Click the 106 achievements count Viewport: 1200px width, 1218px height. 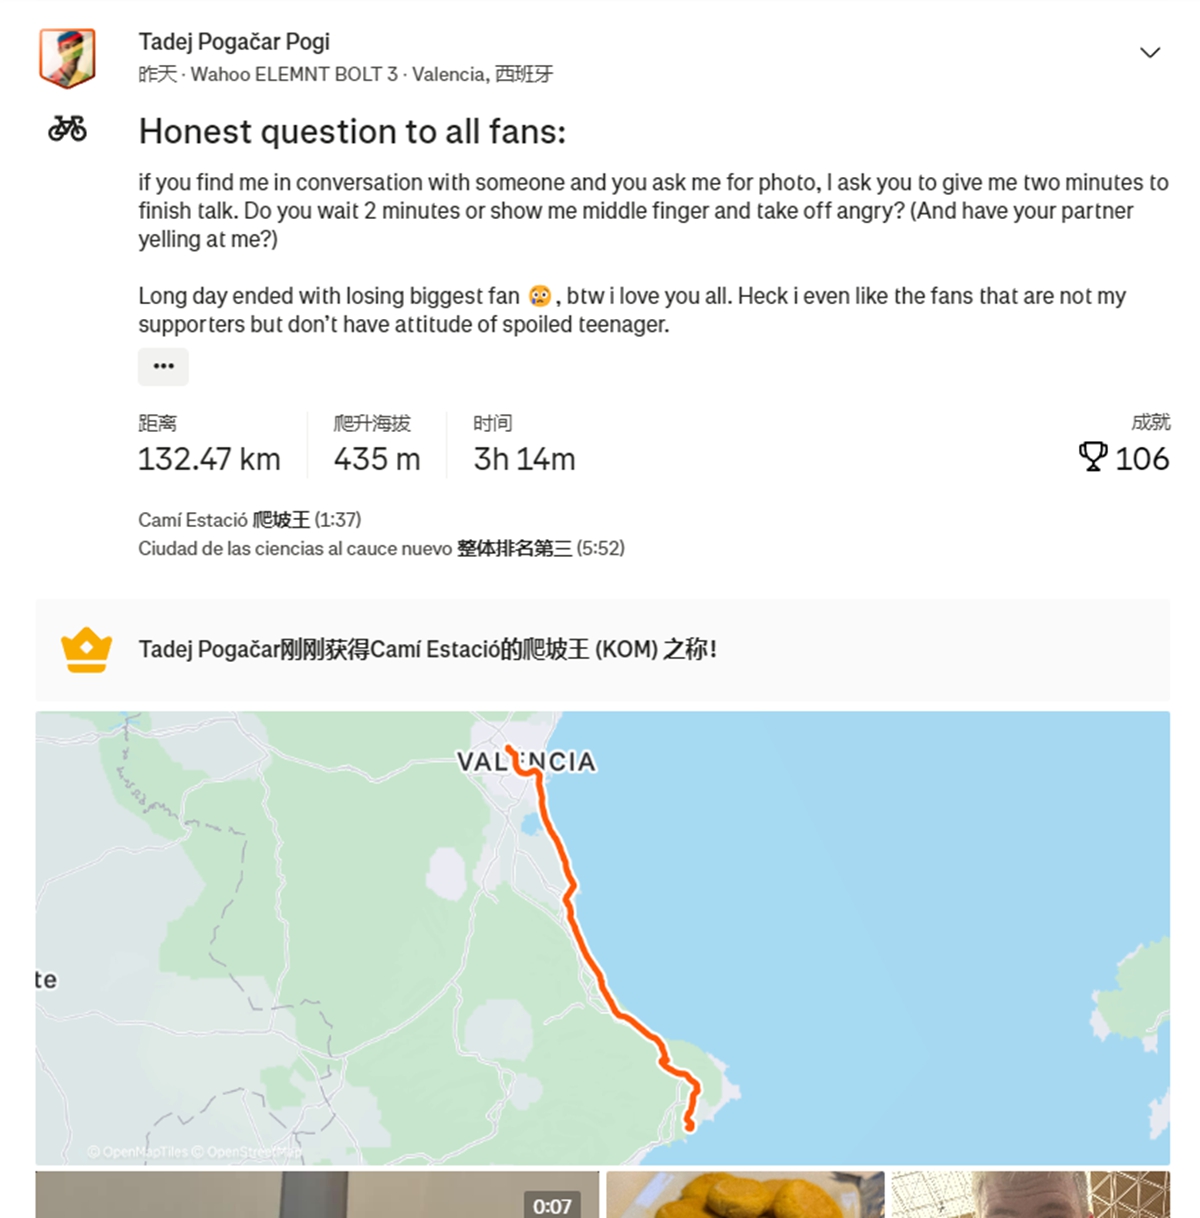click(1142, 459)
